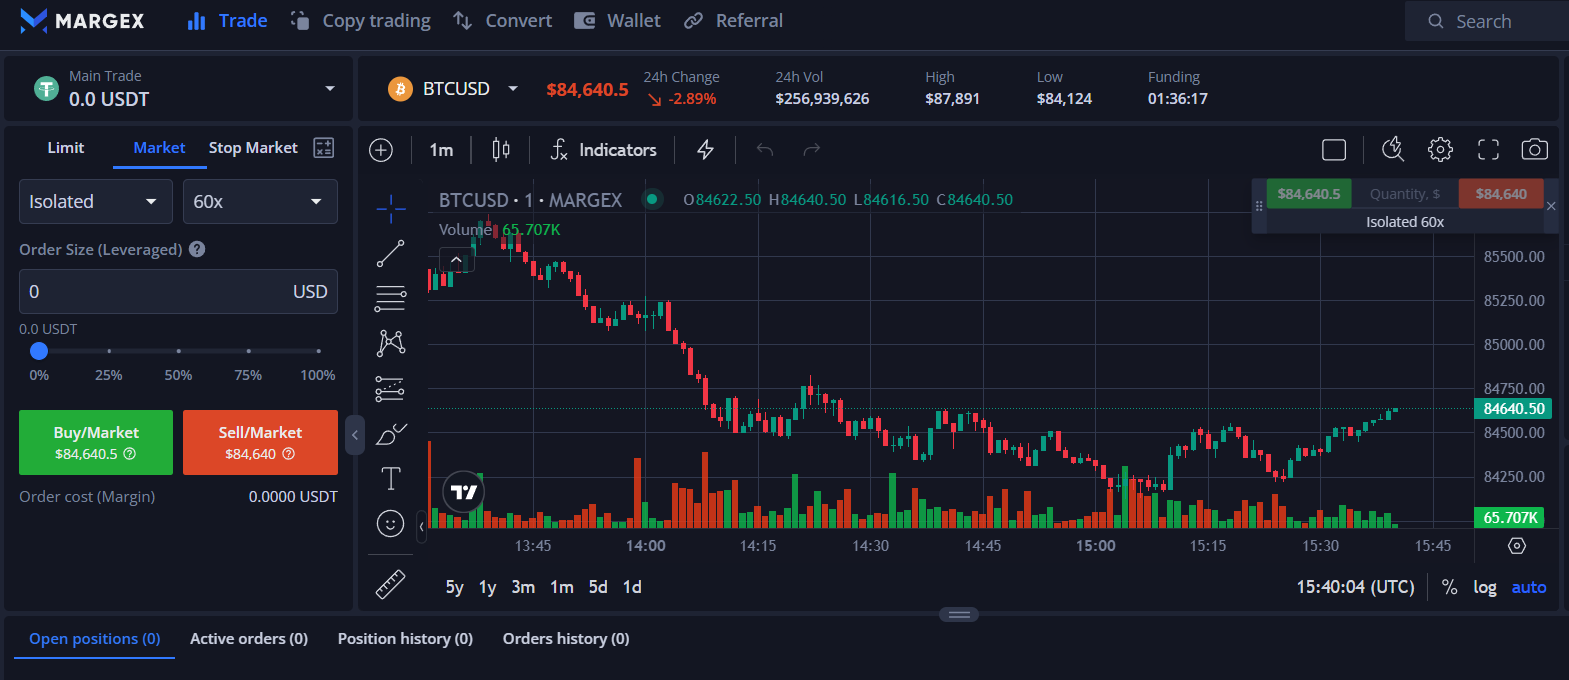This screenshot has height=680, width=1569.
Task: Open the Fibonacci retracement tool
Action: pyautogui.click(x=390, y=298)
